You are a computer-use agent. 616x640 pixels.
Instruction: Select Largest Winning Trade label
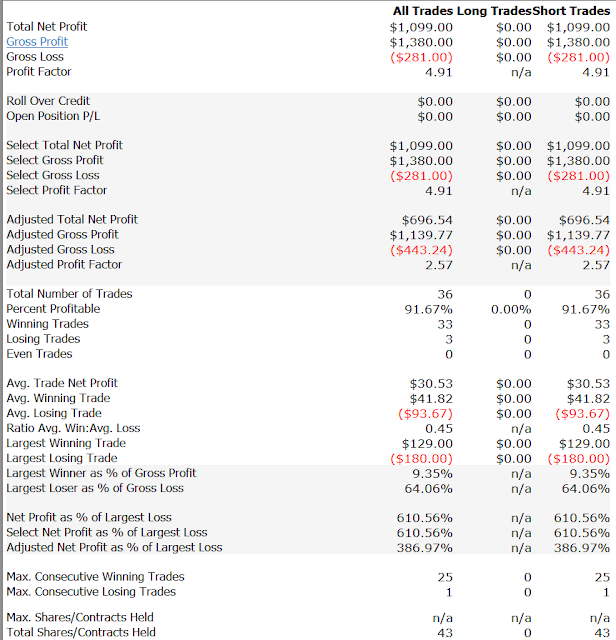click(x=66, y=443)
